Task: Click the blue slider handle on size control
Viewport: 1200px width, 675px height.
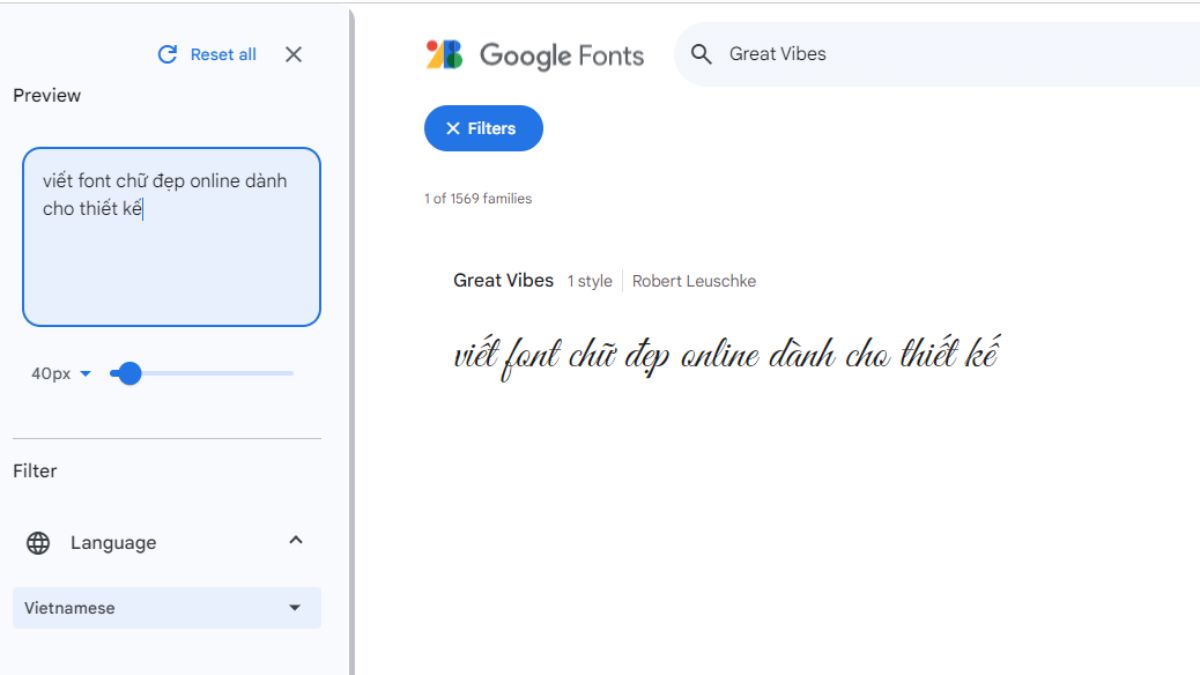Action: pyautogui.click(x=130, y=373)
